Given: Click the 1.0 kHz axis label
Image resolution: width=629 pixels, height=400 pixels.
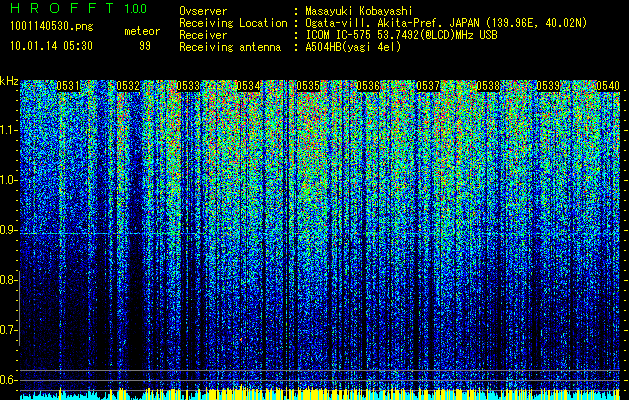Looking at the screenshot, I should (x=9, y=180).
